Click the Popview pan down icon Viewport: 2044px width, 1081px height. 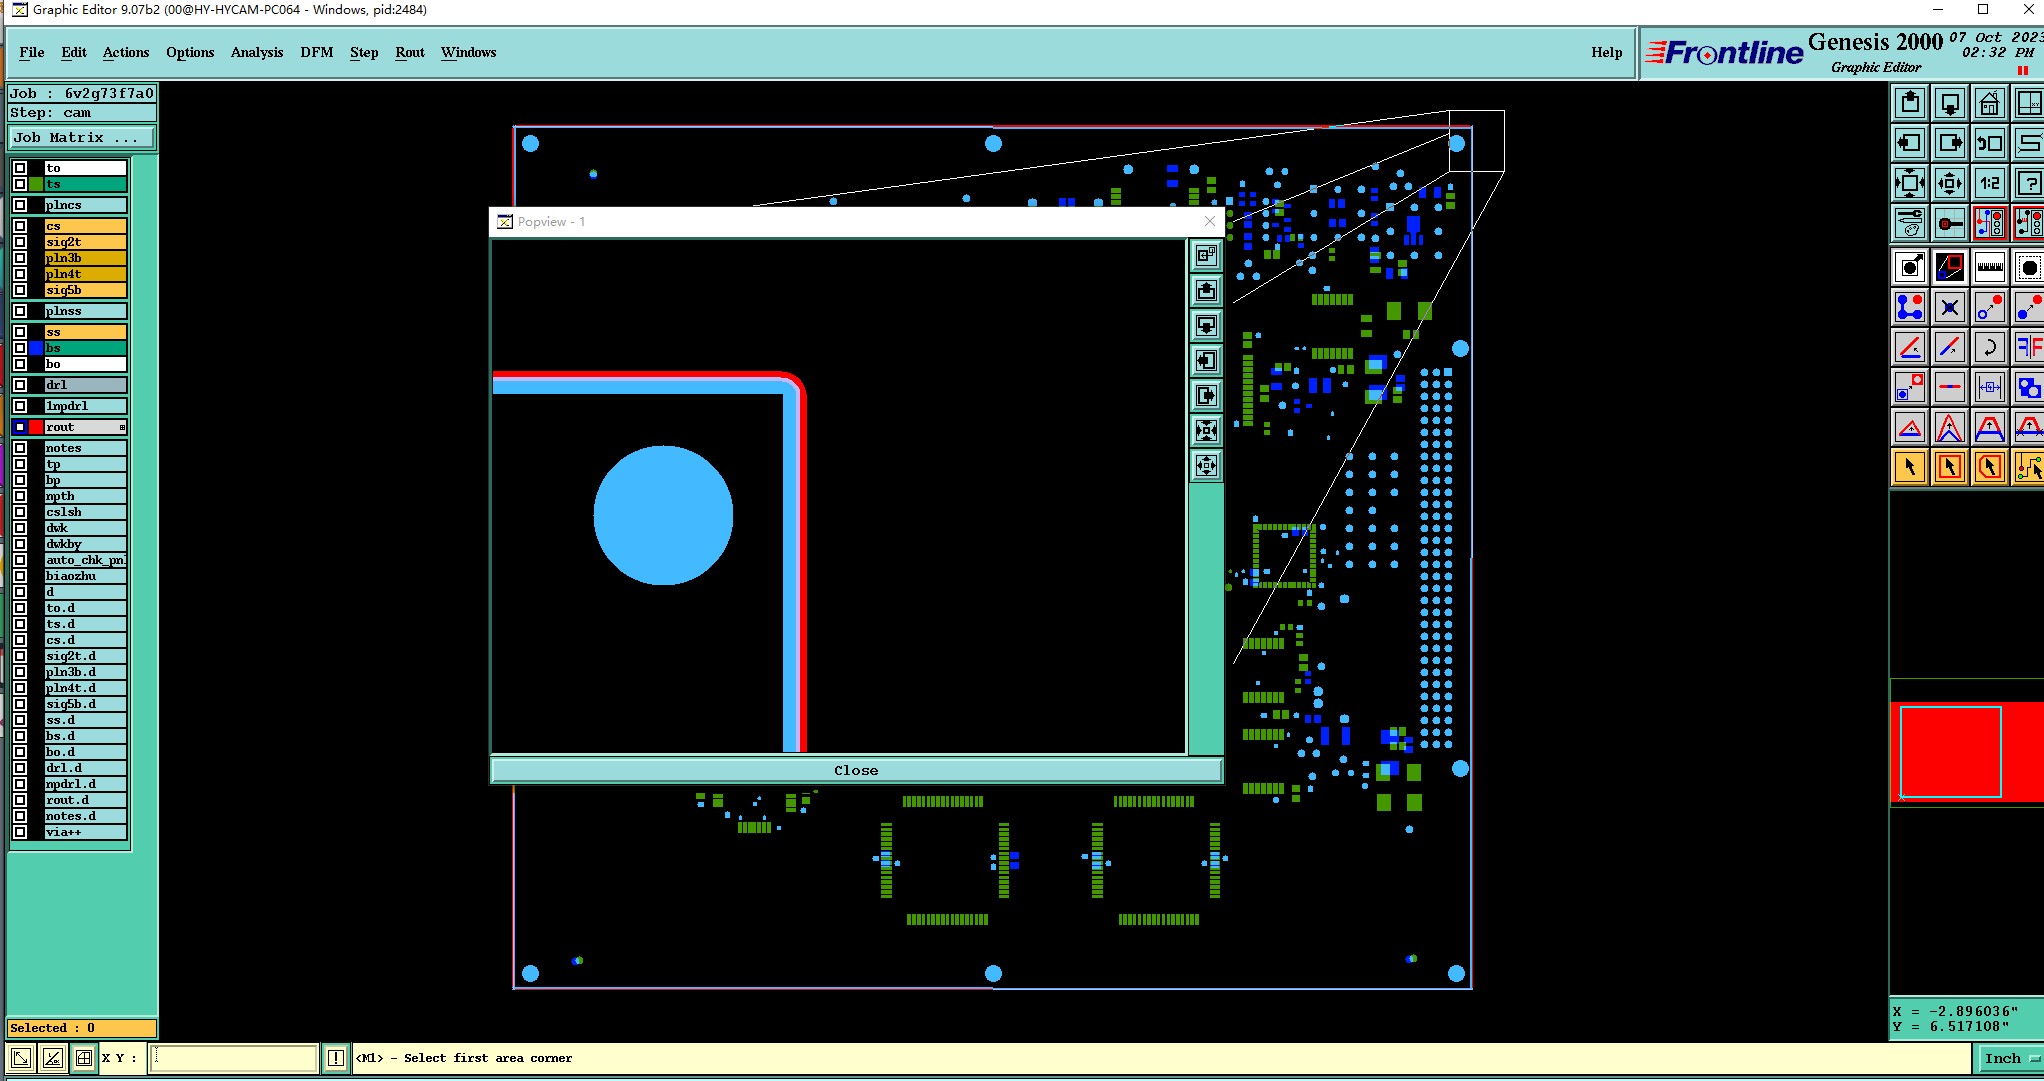[x=1207, y=326]
